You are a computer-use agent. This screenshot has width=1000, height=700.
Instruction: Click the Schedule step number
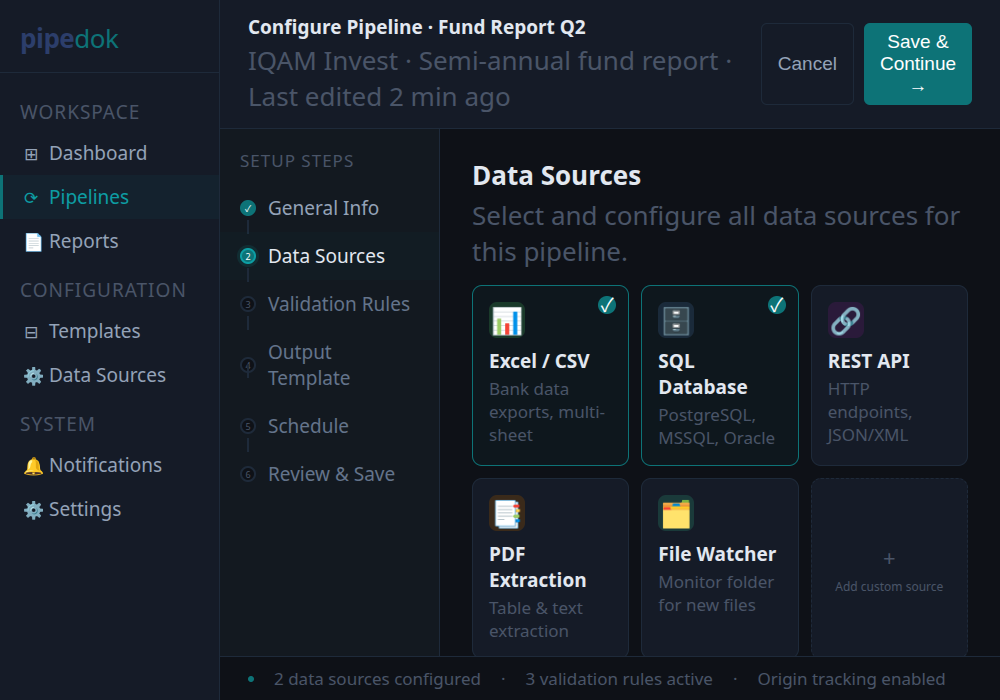[x=247, y=426]
